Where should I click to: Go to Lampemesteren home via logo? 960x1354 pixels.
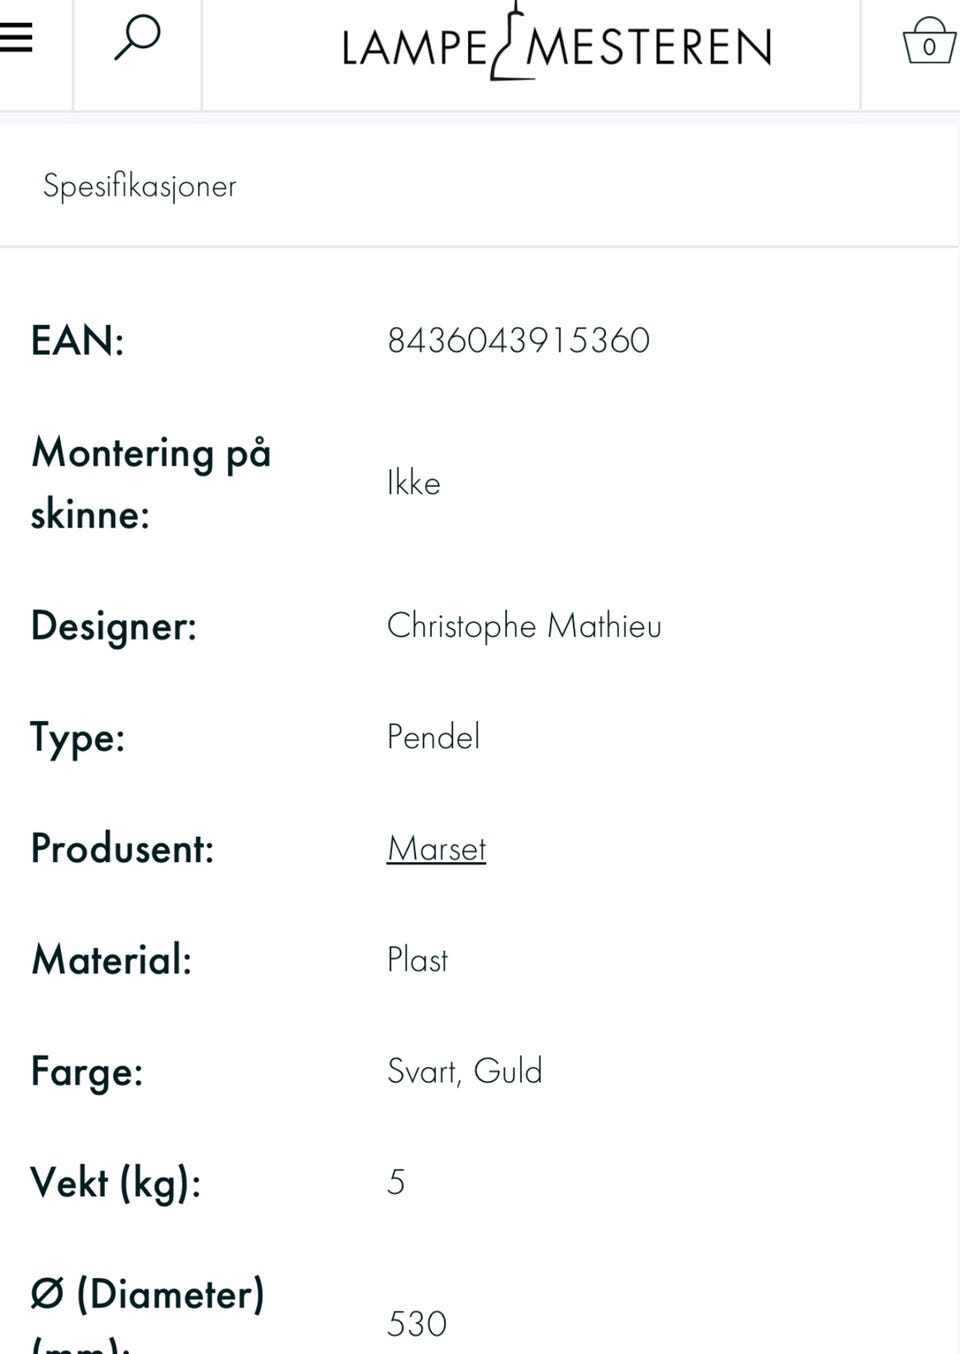(x=556, y=45)
